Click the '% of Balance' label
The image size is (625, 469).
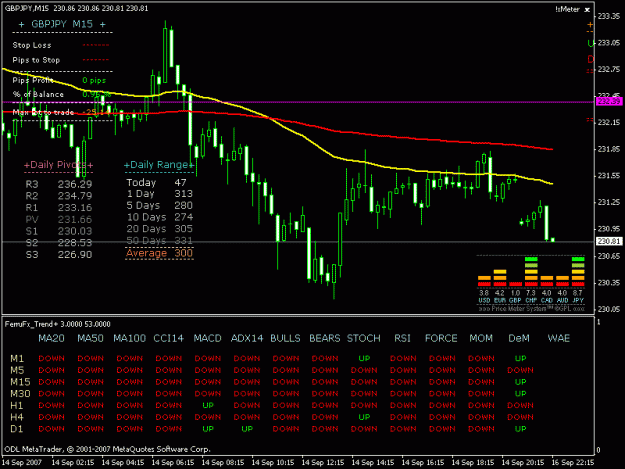tap(38, 94)
